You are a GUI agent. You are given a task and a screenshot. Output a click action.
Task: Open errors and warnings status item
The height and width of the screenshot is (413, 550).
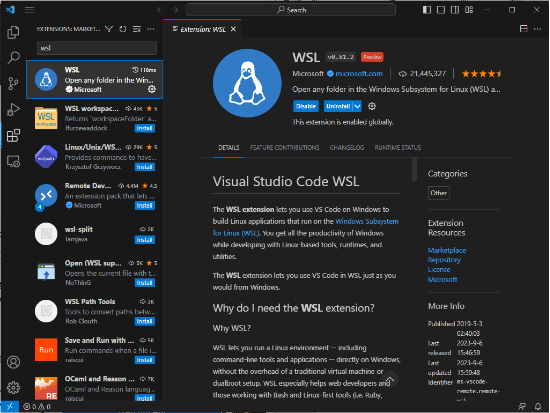36,407
